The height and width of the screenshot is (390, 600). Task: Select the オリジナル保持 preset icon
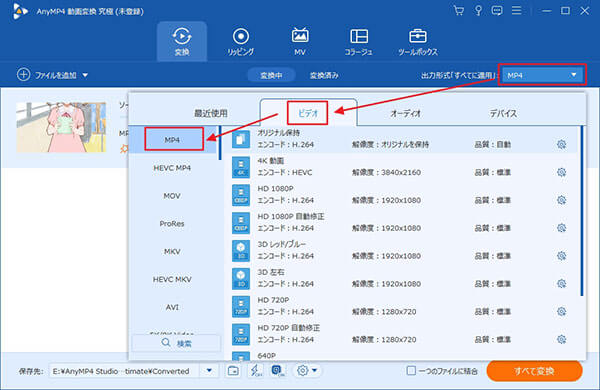[x=241, y=139]
